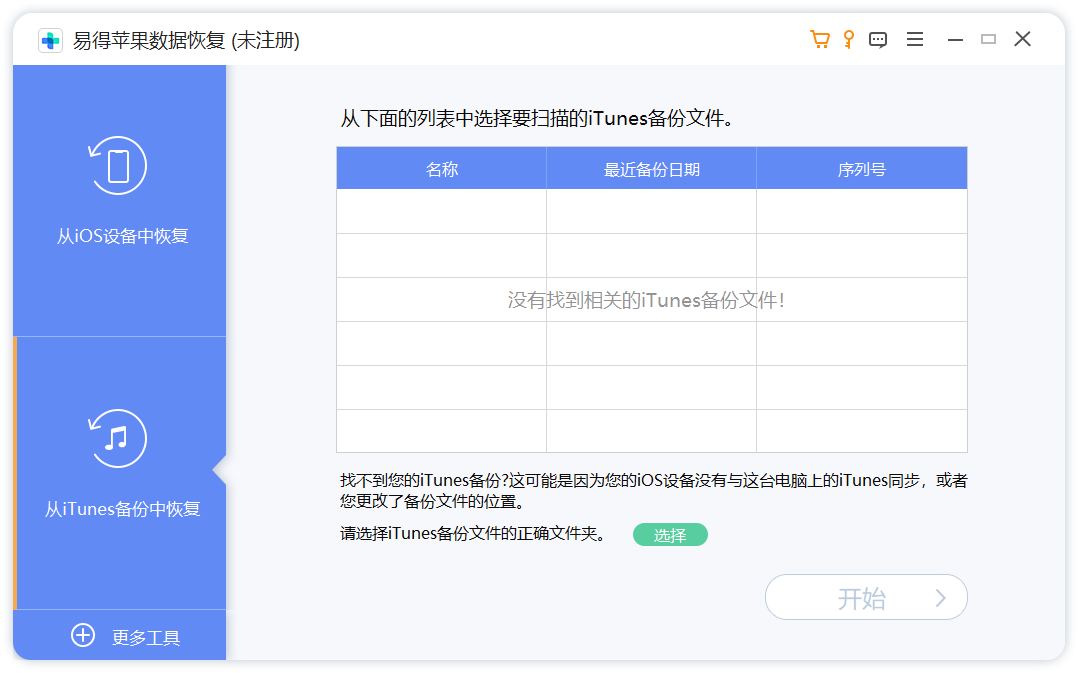Click the app logo in the title bar
This screenshot has height=673, width=1078.
point(50,41)
